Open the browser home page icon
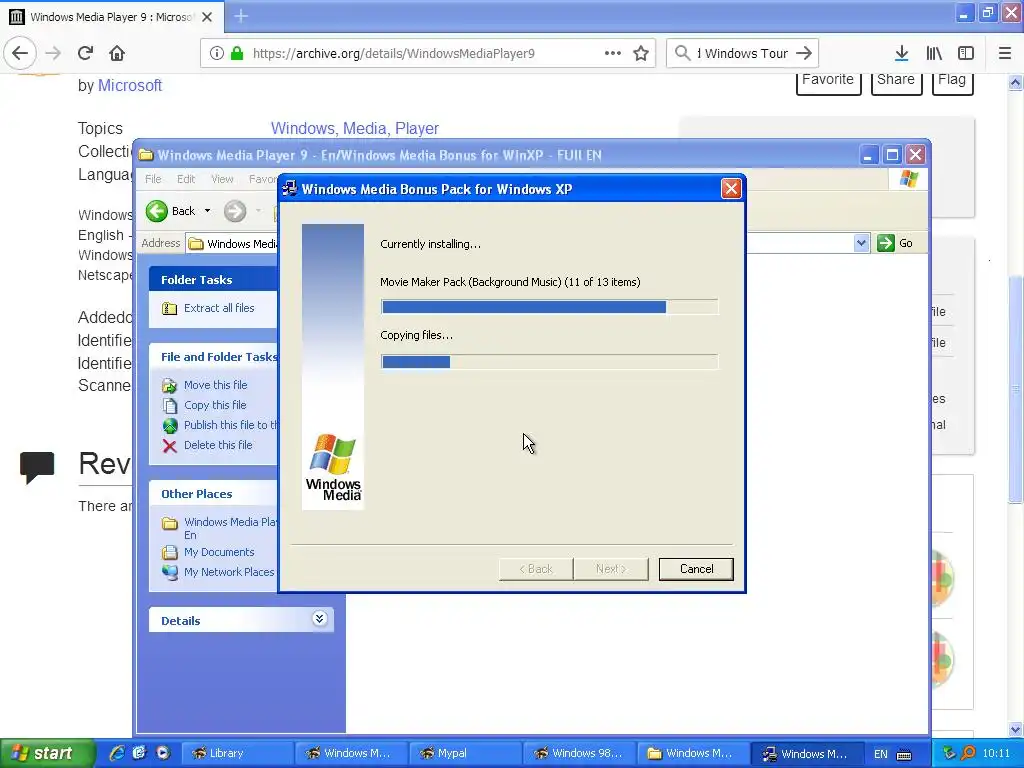 117,53
